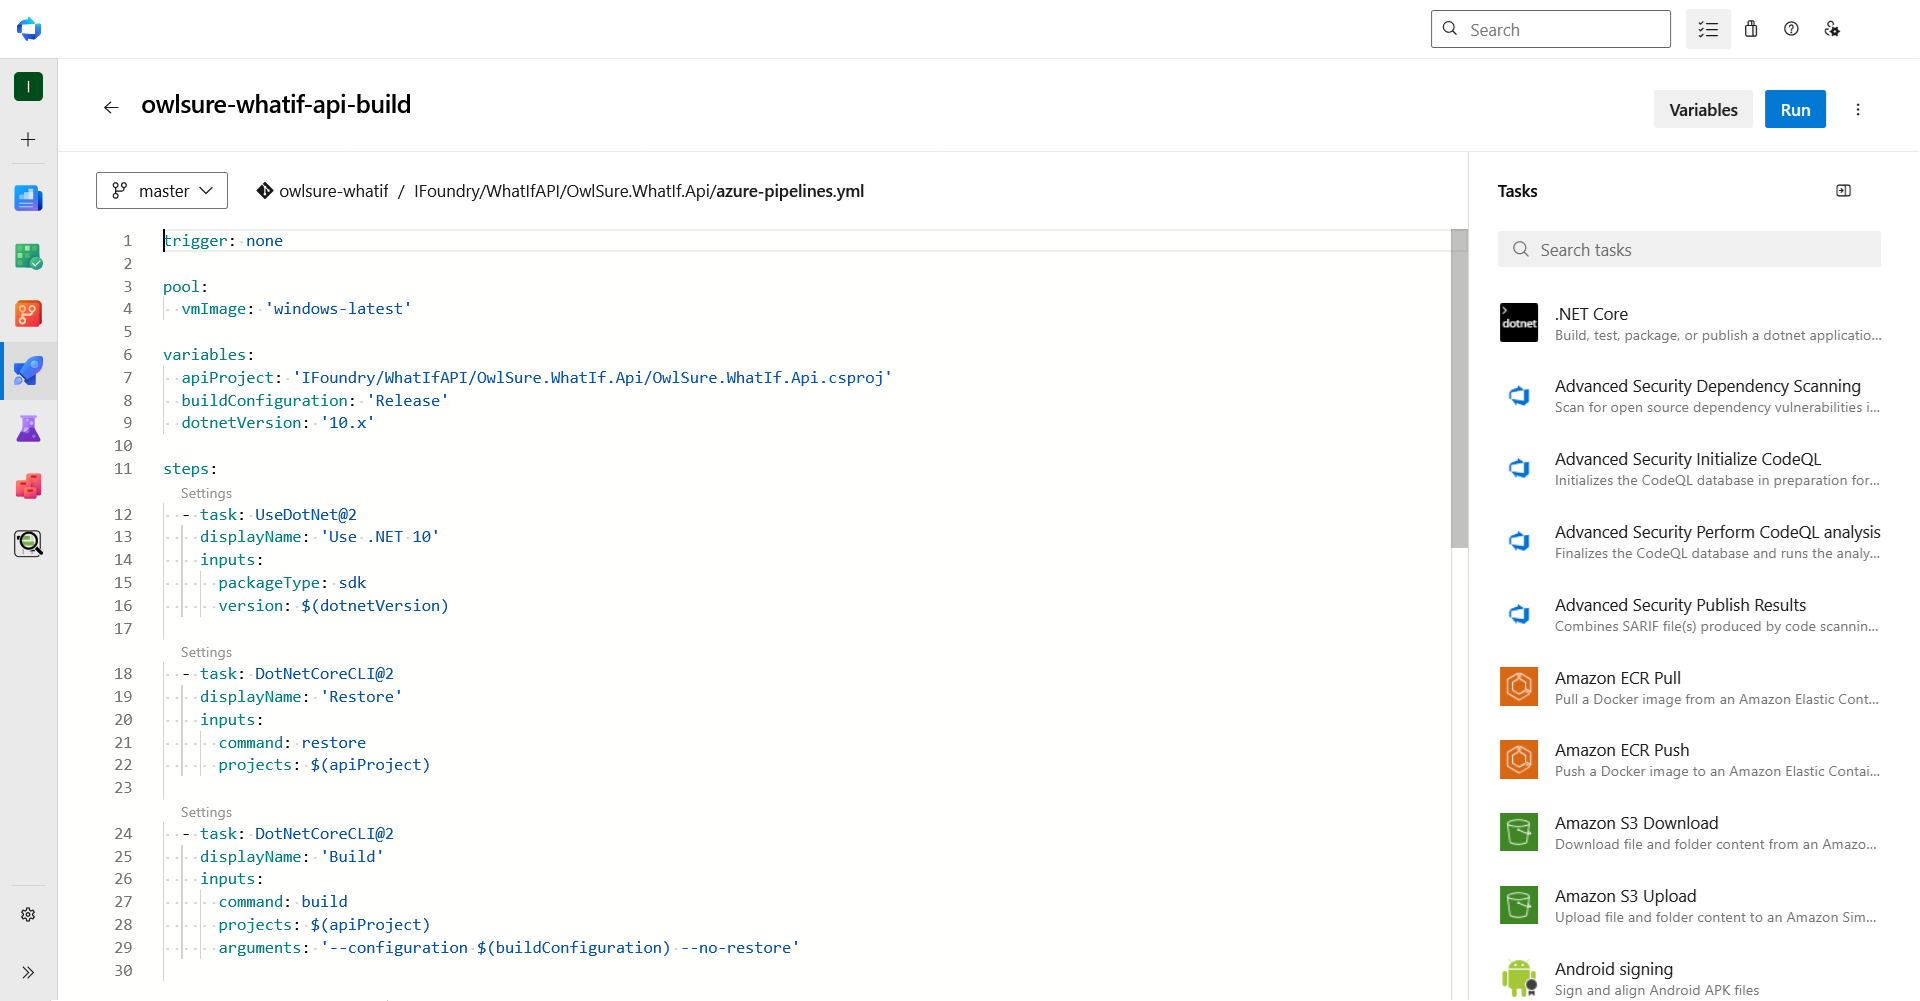Click the azure-pipelines.yml path text
1920x1001 pixels.
click(x=789, y=191)
